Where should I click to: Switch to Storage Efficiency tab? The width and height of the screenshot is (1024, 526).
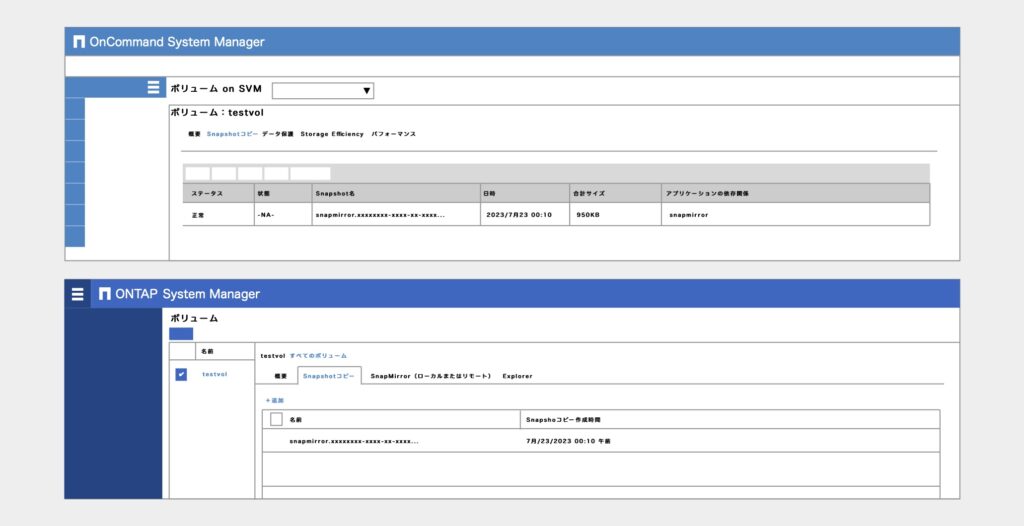click(332, 134)
